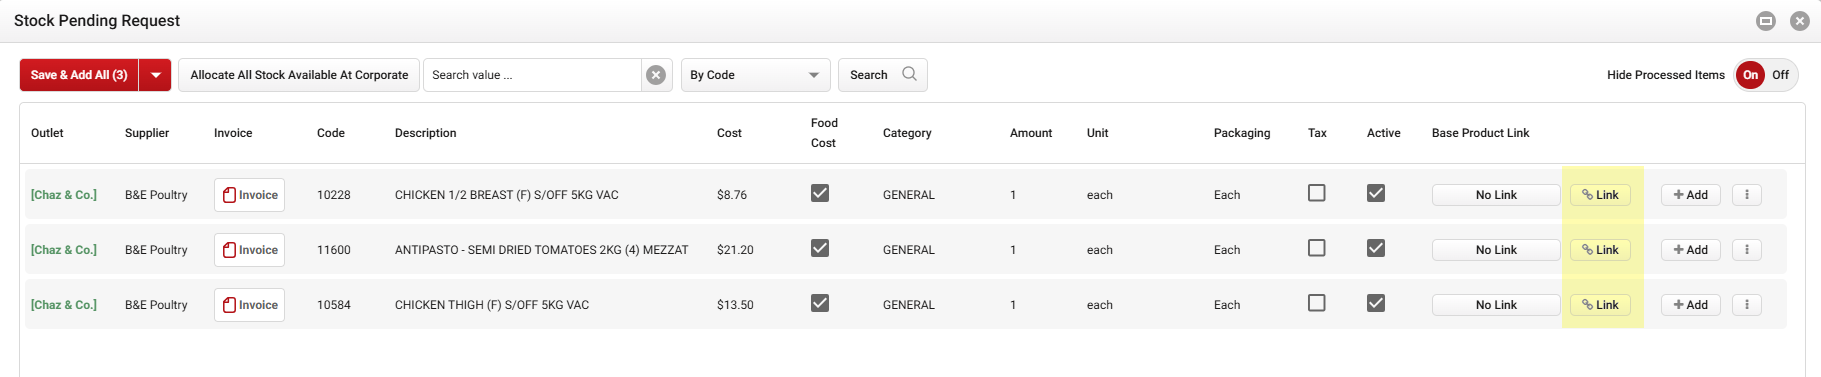The image size is (1821, 377).
Task: Clear the search value field
Action: [656, 75]
